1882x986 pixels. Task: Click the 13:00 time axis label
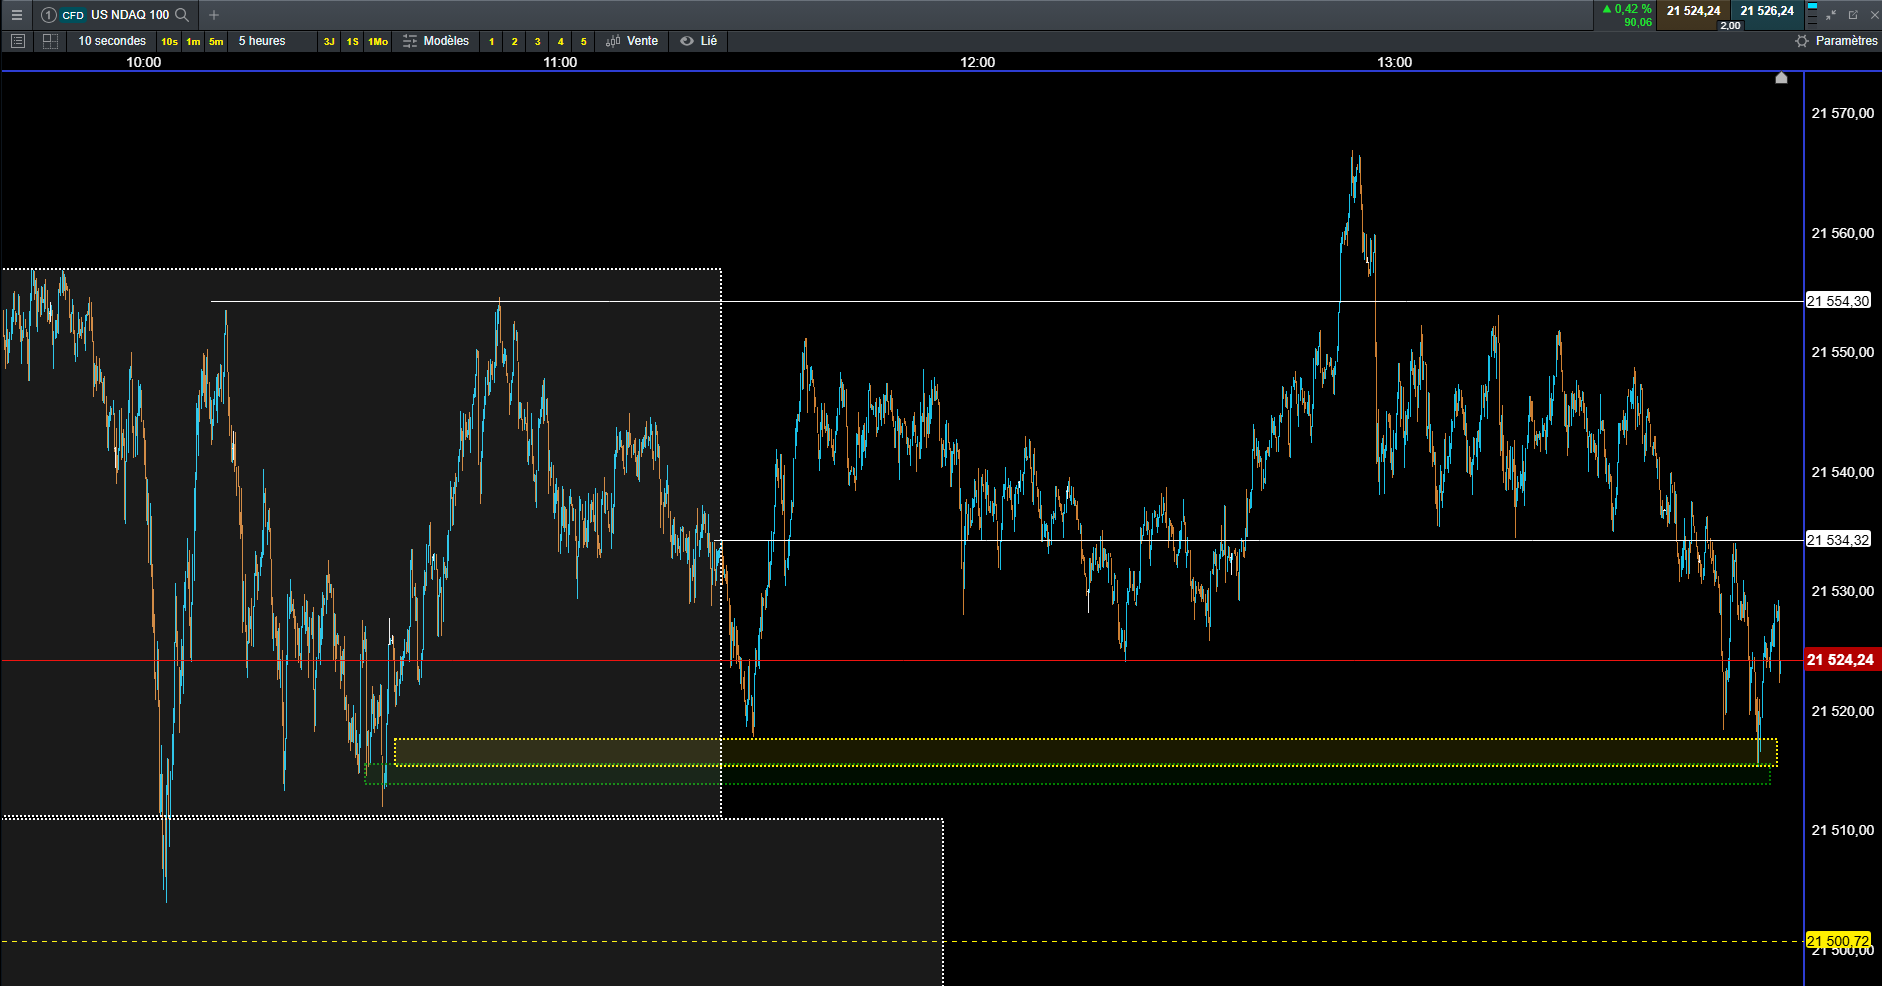coord(1395,62)
